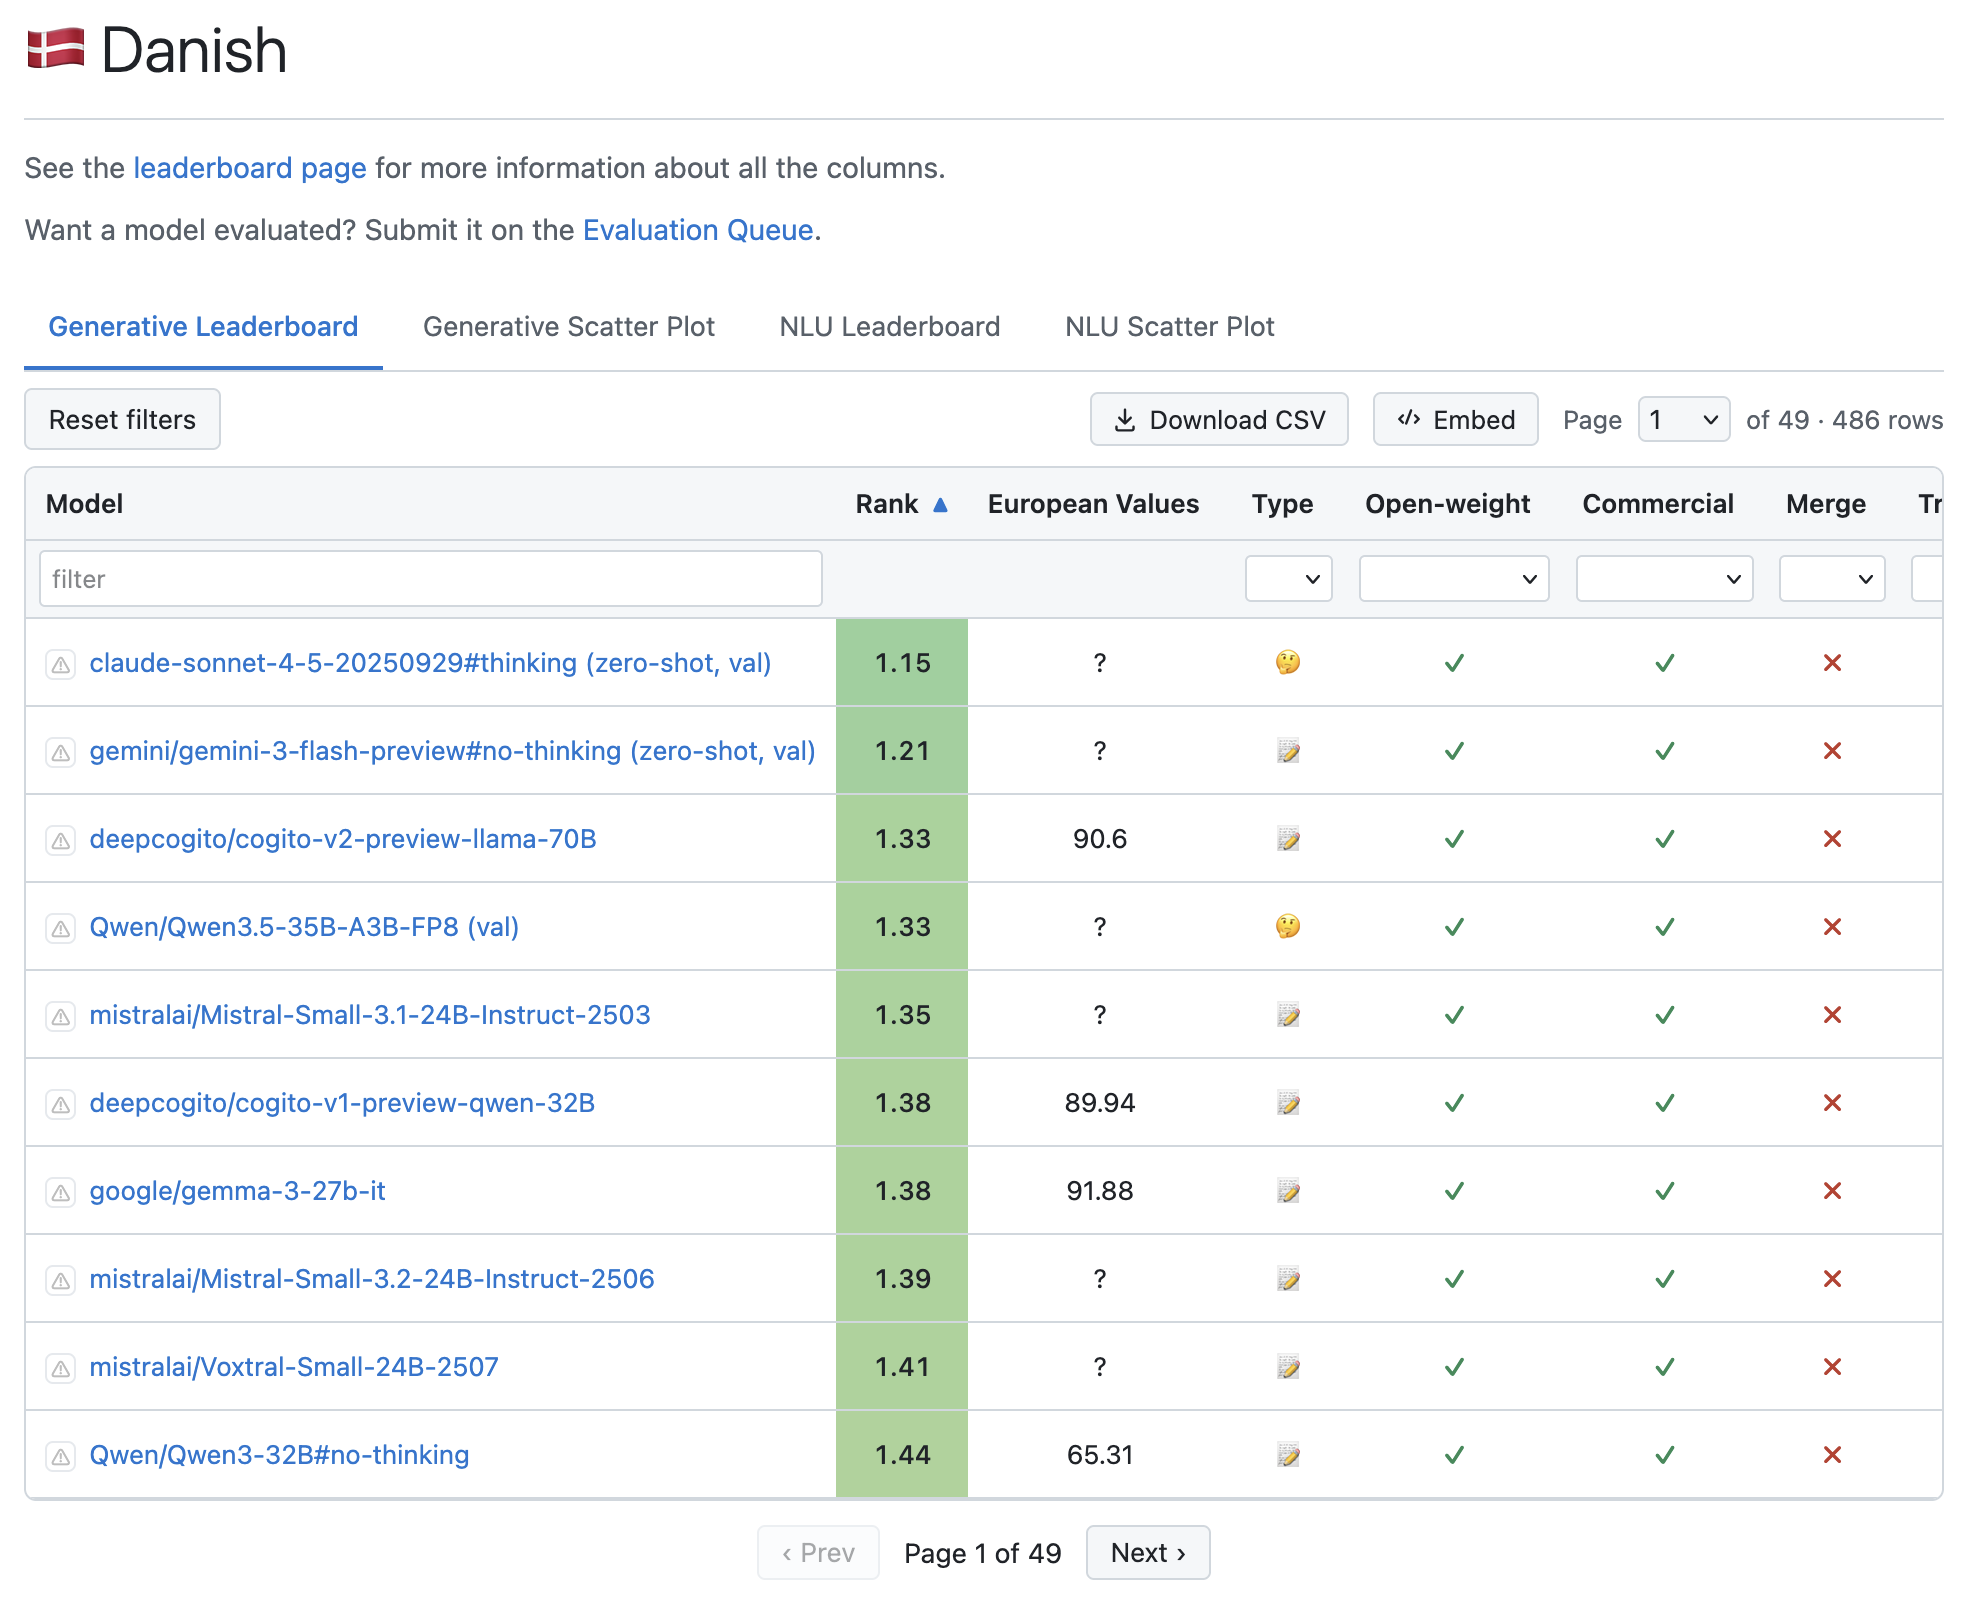Screen dimensions: 1986x1618
Task: Click the 1.15 rank cell
Action: click(x=902, y=663)
